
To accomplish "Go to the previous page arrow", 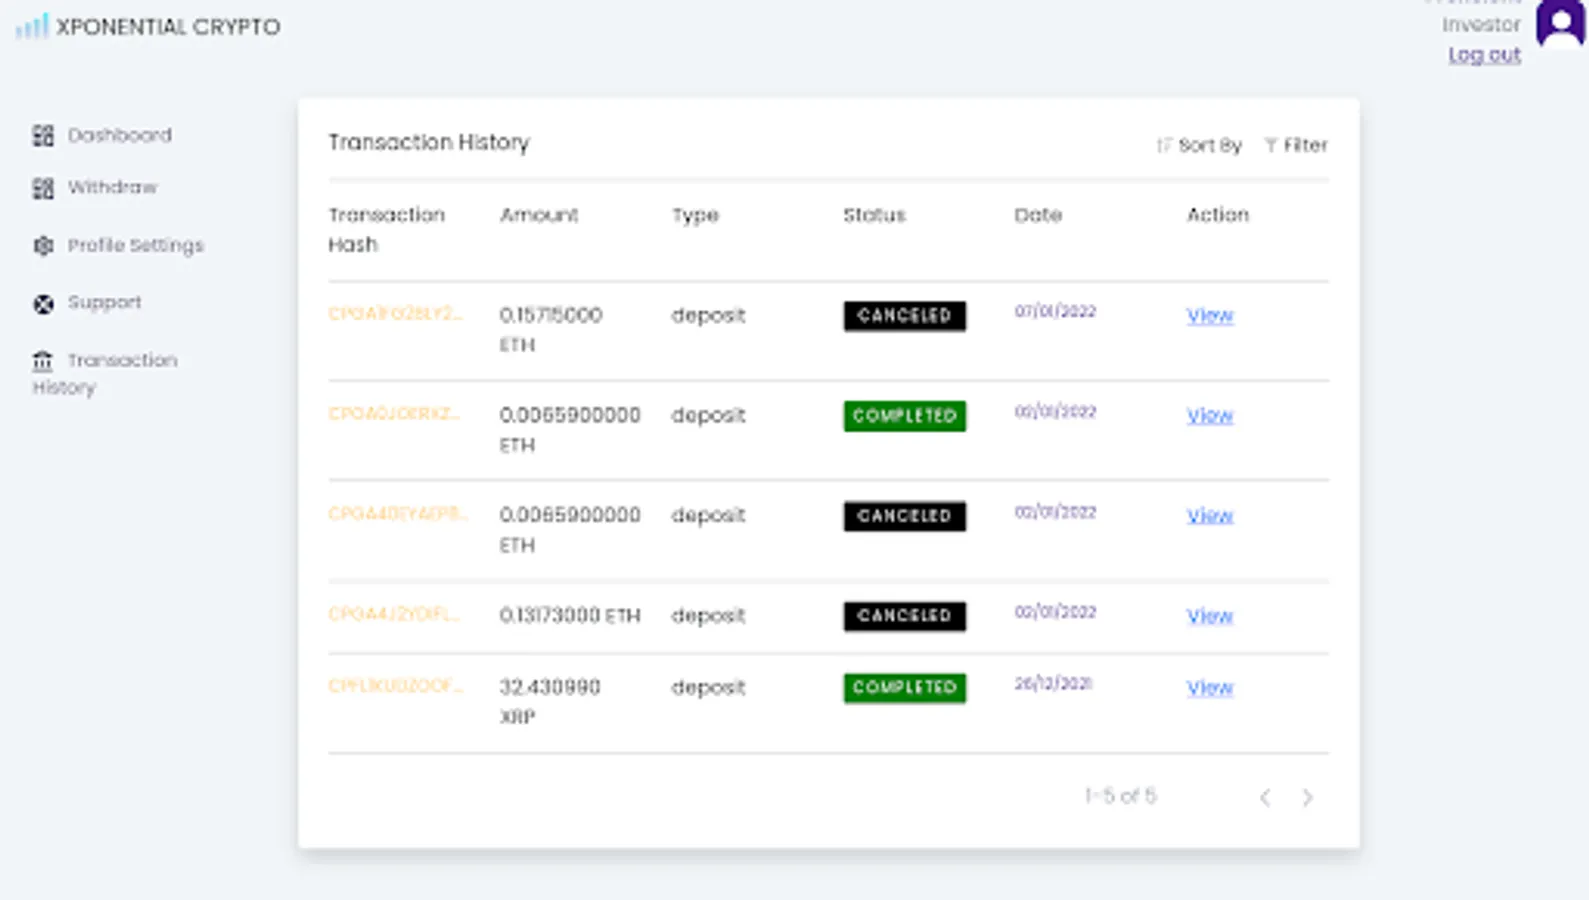I will tap(1265, 797).
